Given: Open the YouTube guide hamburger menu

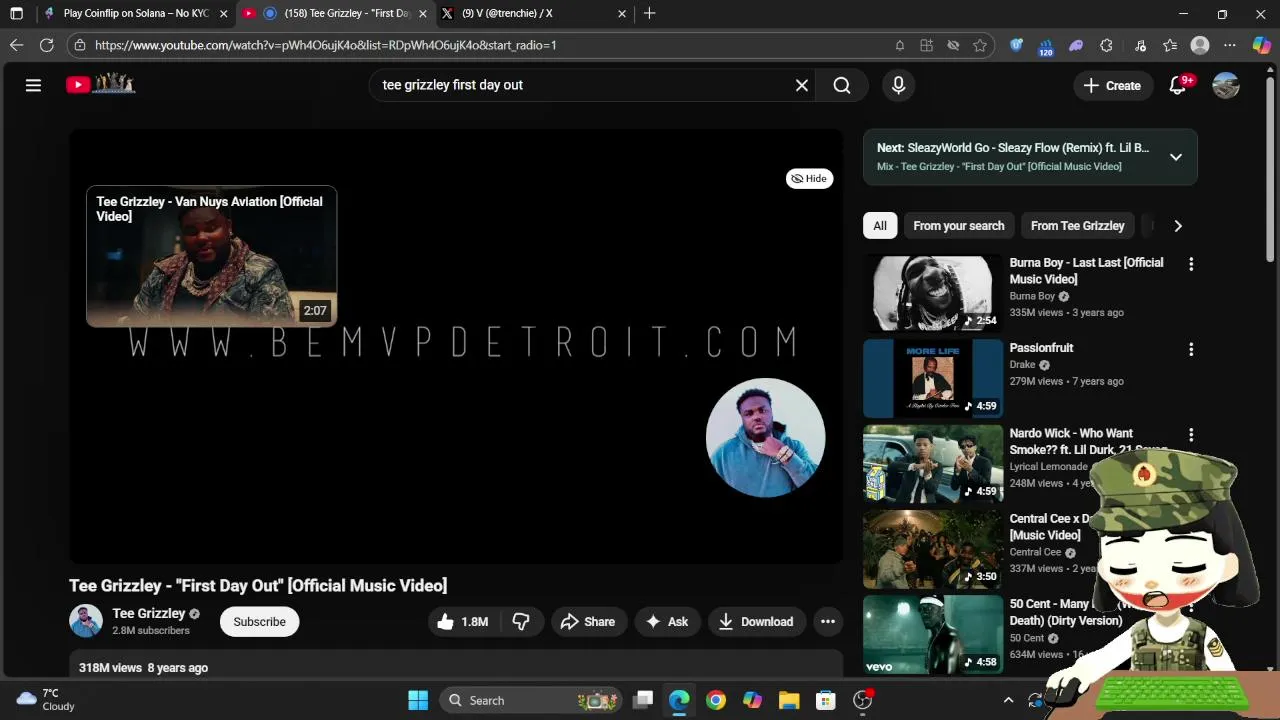Looking at the screenshot, I should click(33, 85).
